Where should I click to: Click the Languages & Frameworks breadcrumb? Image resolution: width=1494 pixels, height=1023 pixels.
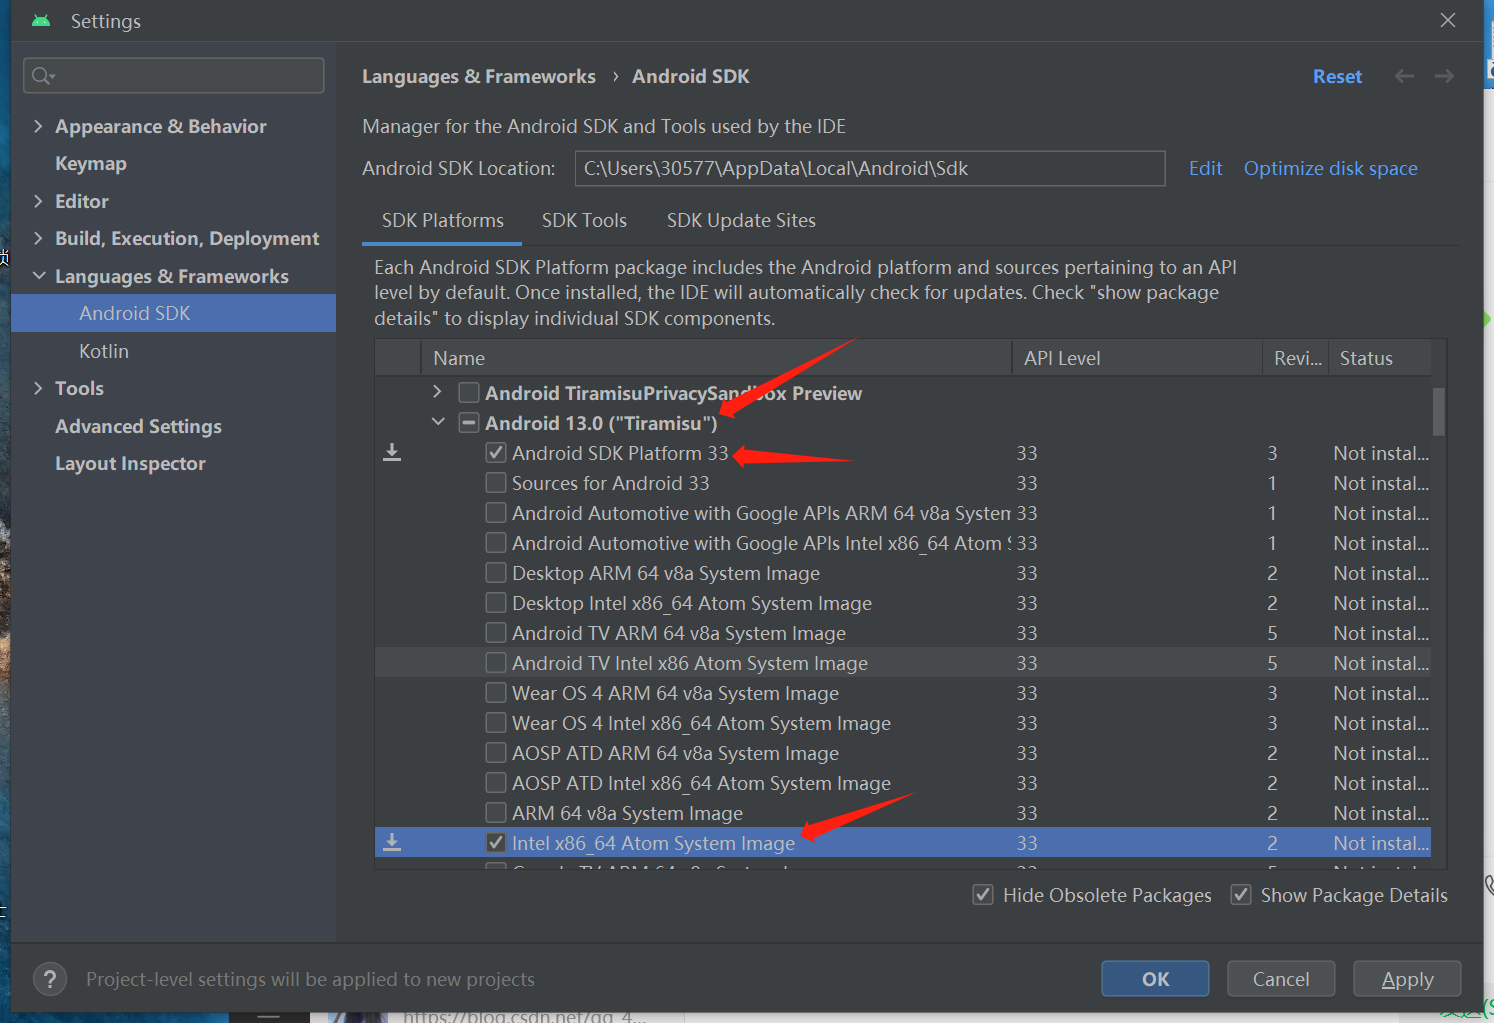(478, 76)
